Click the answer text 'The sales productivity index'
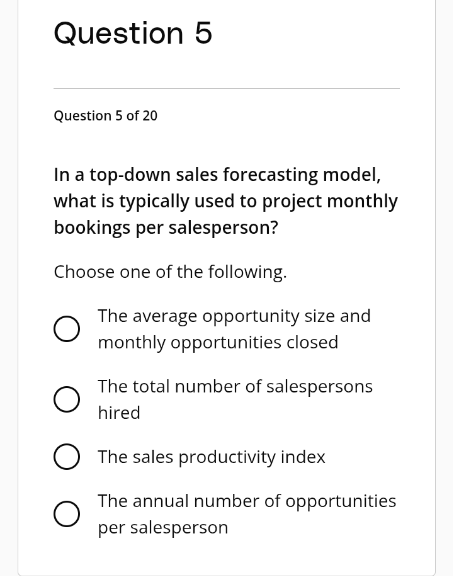The height and width of the screenshot is (576, 453). point(212,457)
